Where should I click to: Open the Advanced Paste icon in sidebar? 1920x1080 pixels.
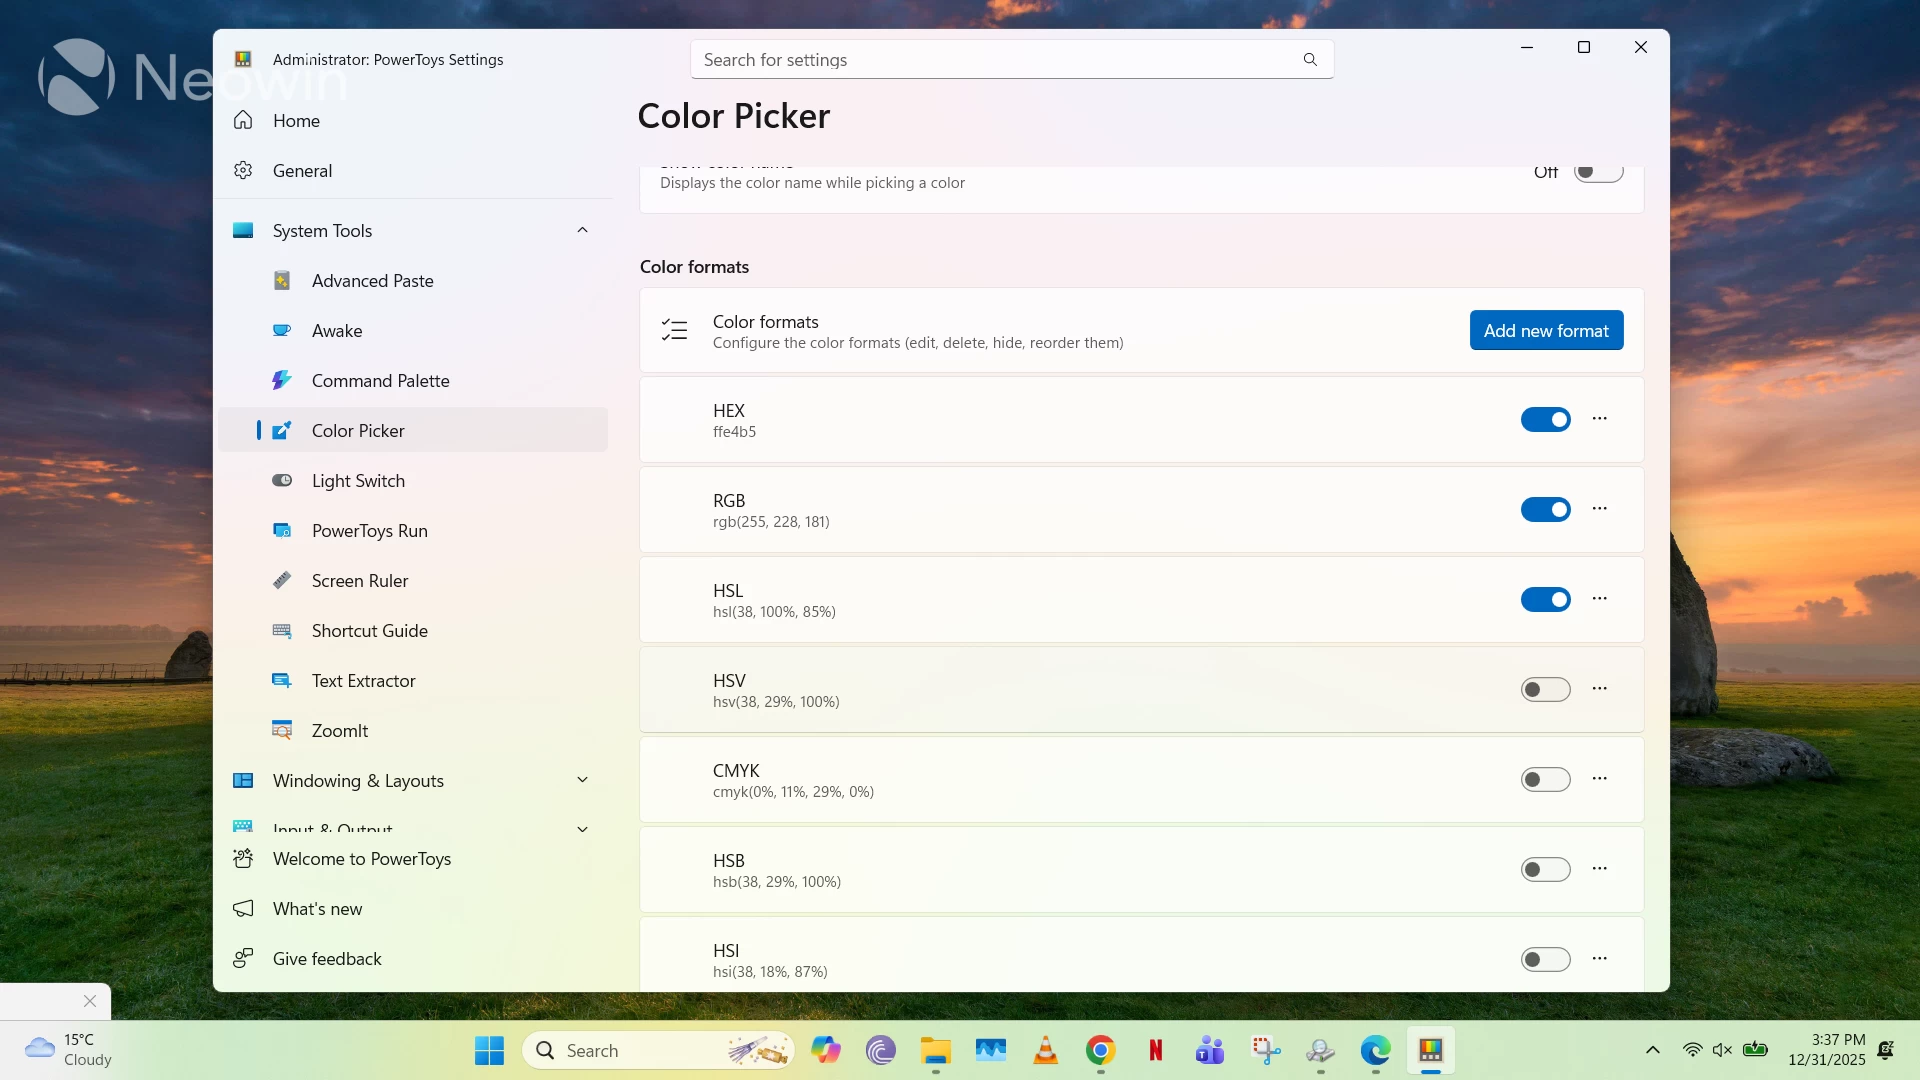click(x=282, y=281)
